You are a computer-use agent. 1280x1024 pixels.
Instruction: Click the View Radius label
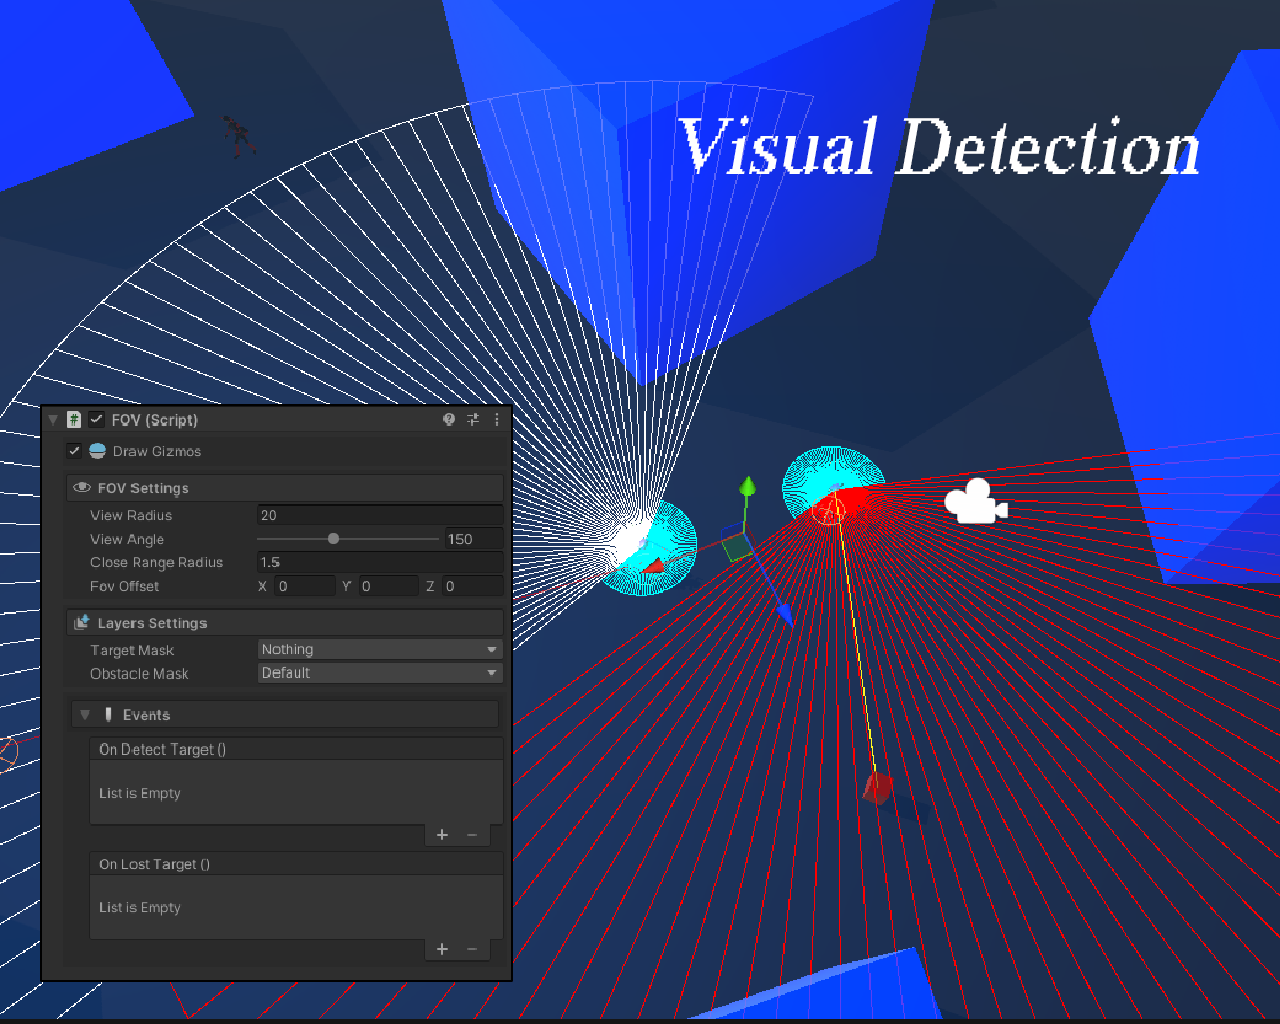(131, 515)
